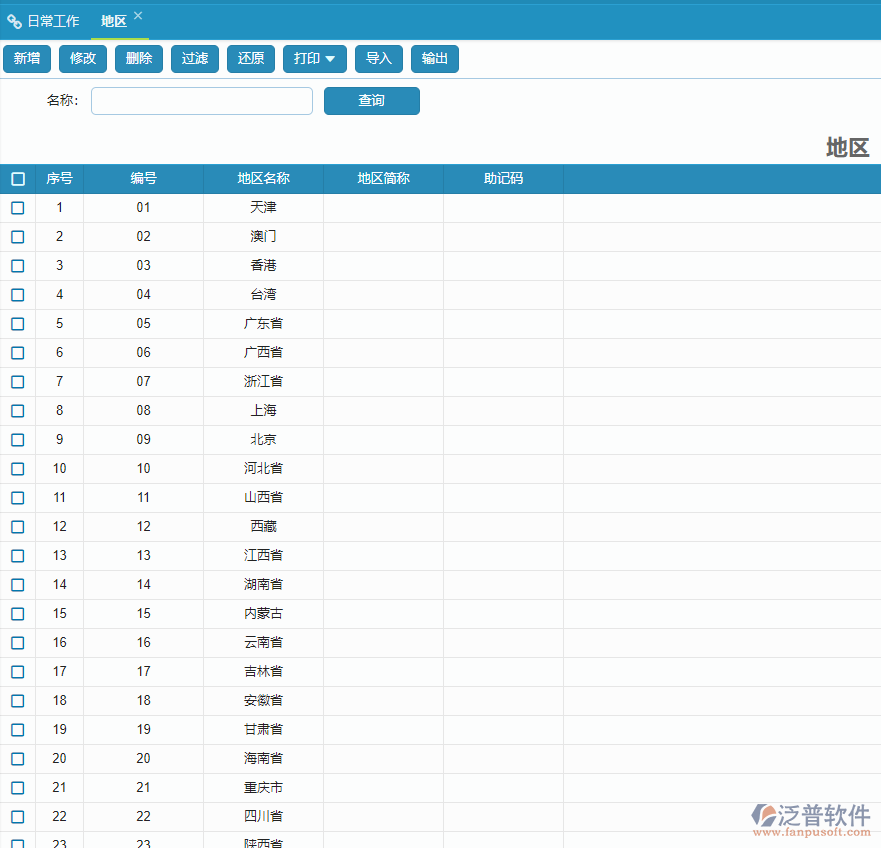The image size is (881, 848).
Task: Tick the checkbox for row 广东省
Action: point(18,324)
